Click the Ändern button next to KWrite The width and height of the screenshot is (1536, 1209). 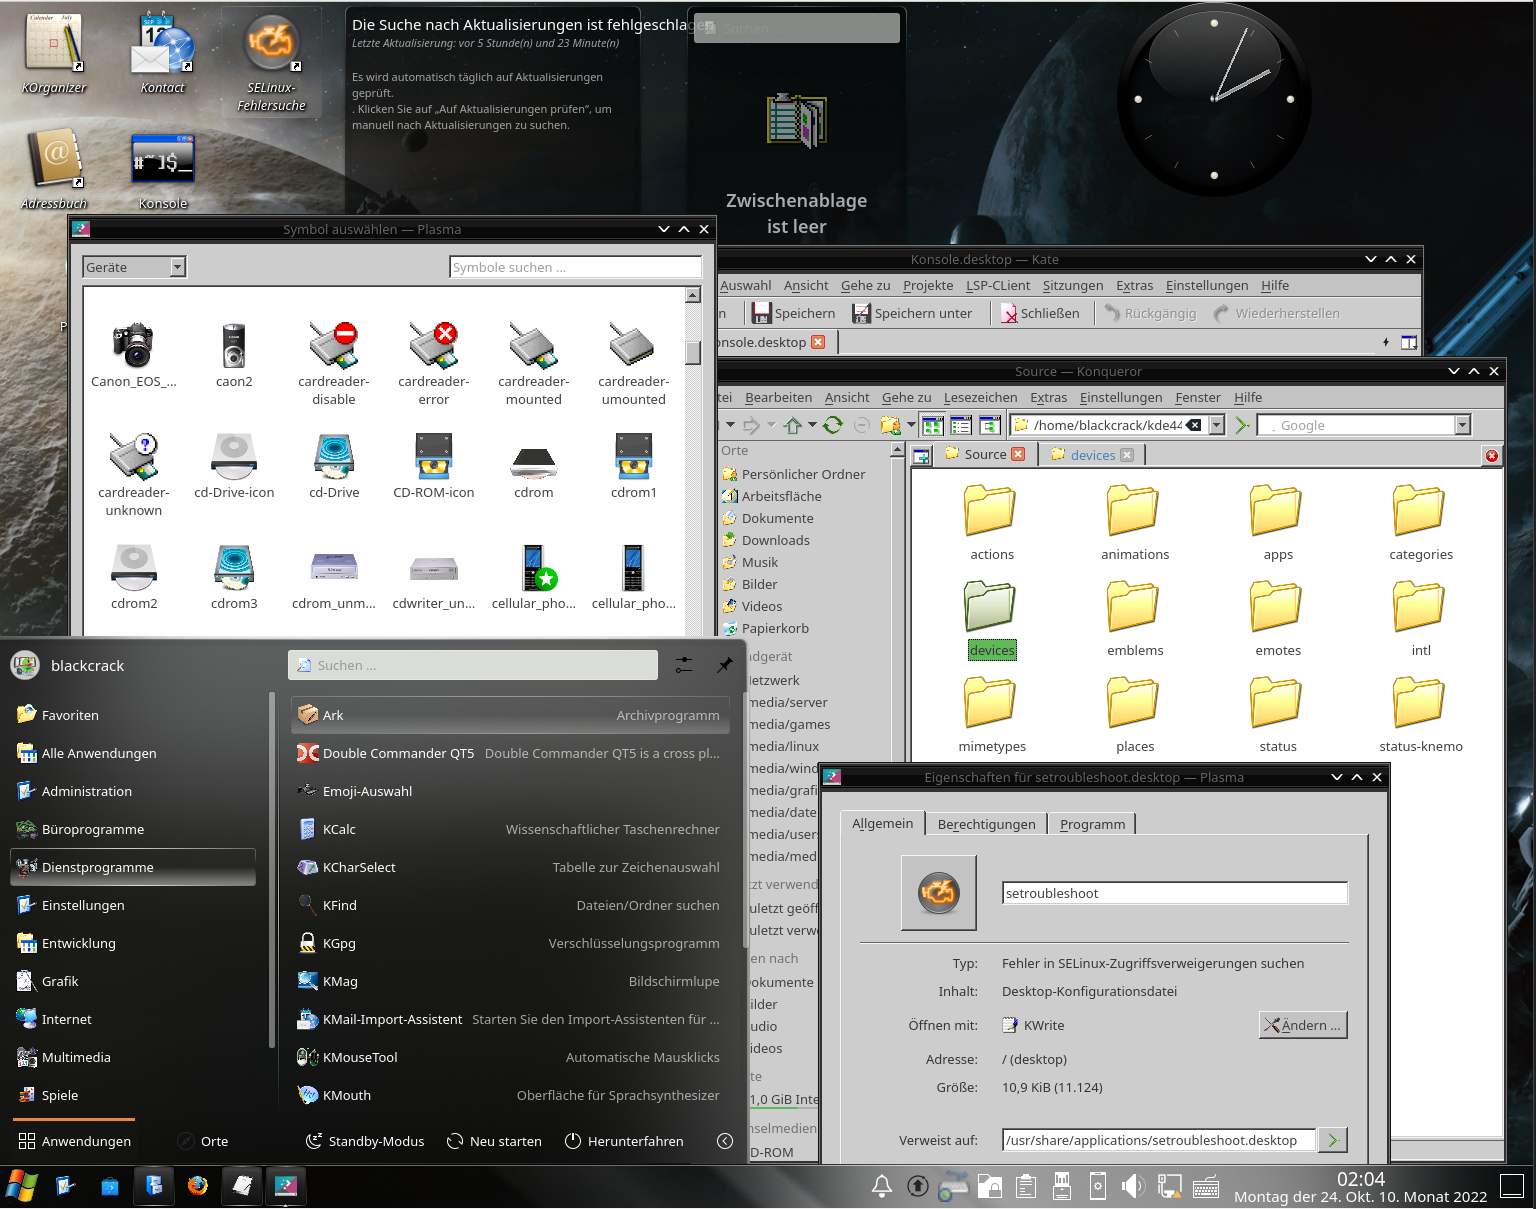[1303, 1024]
